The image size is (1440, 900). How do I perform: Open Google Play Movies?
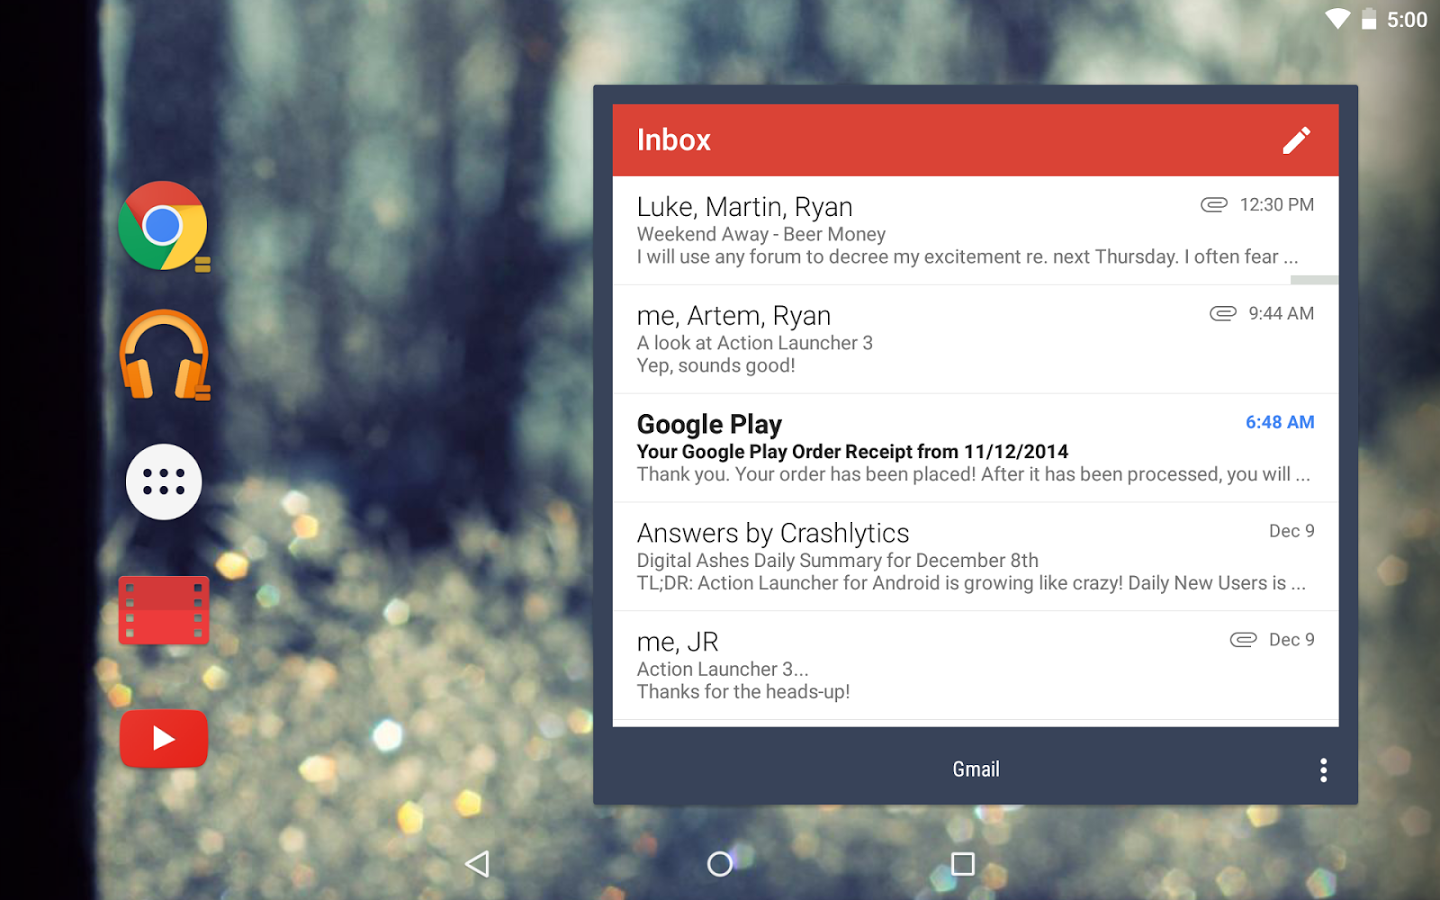tap(163, 610)
